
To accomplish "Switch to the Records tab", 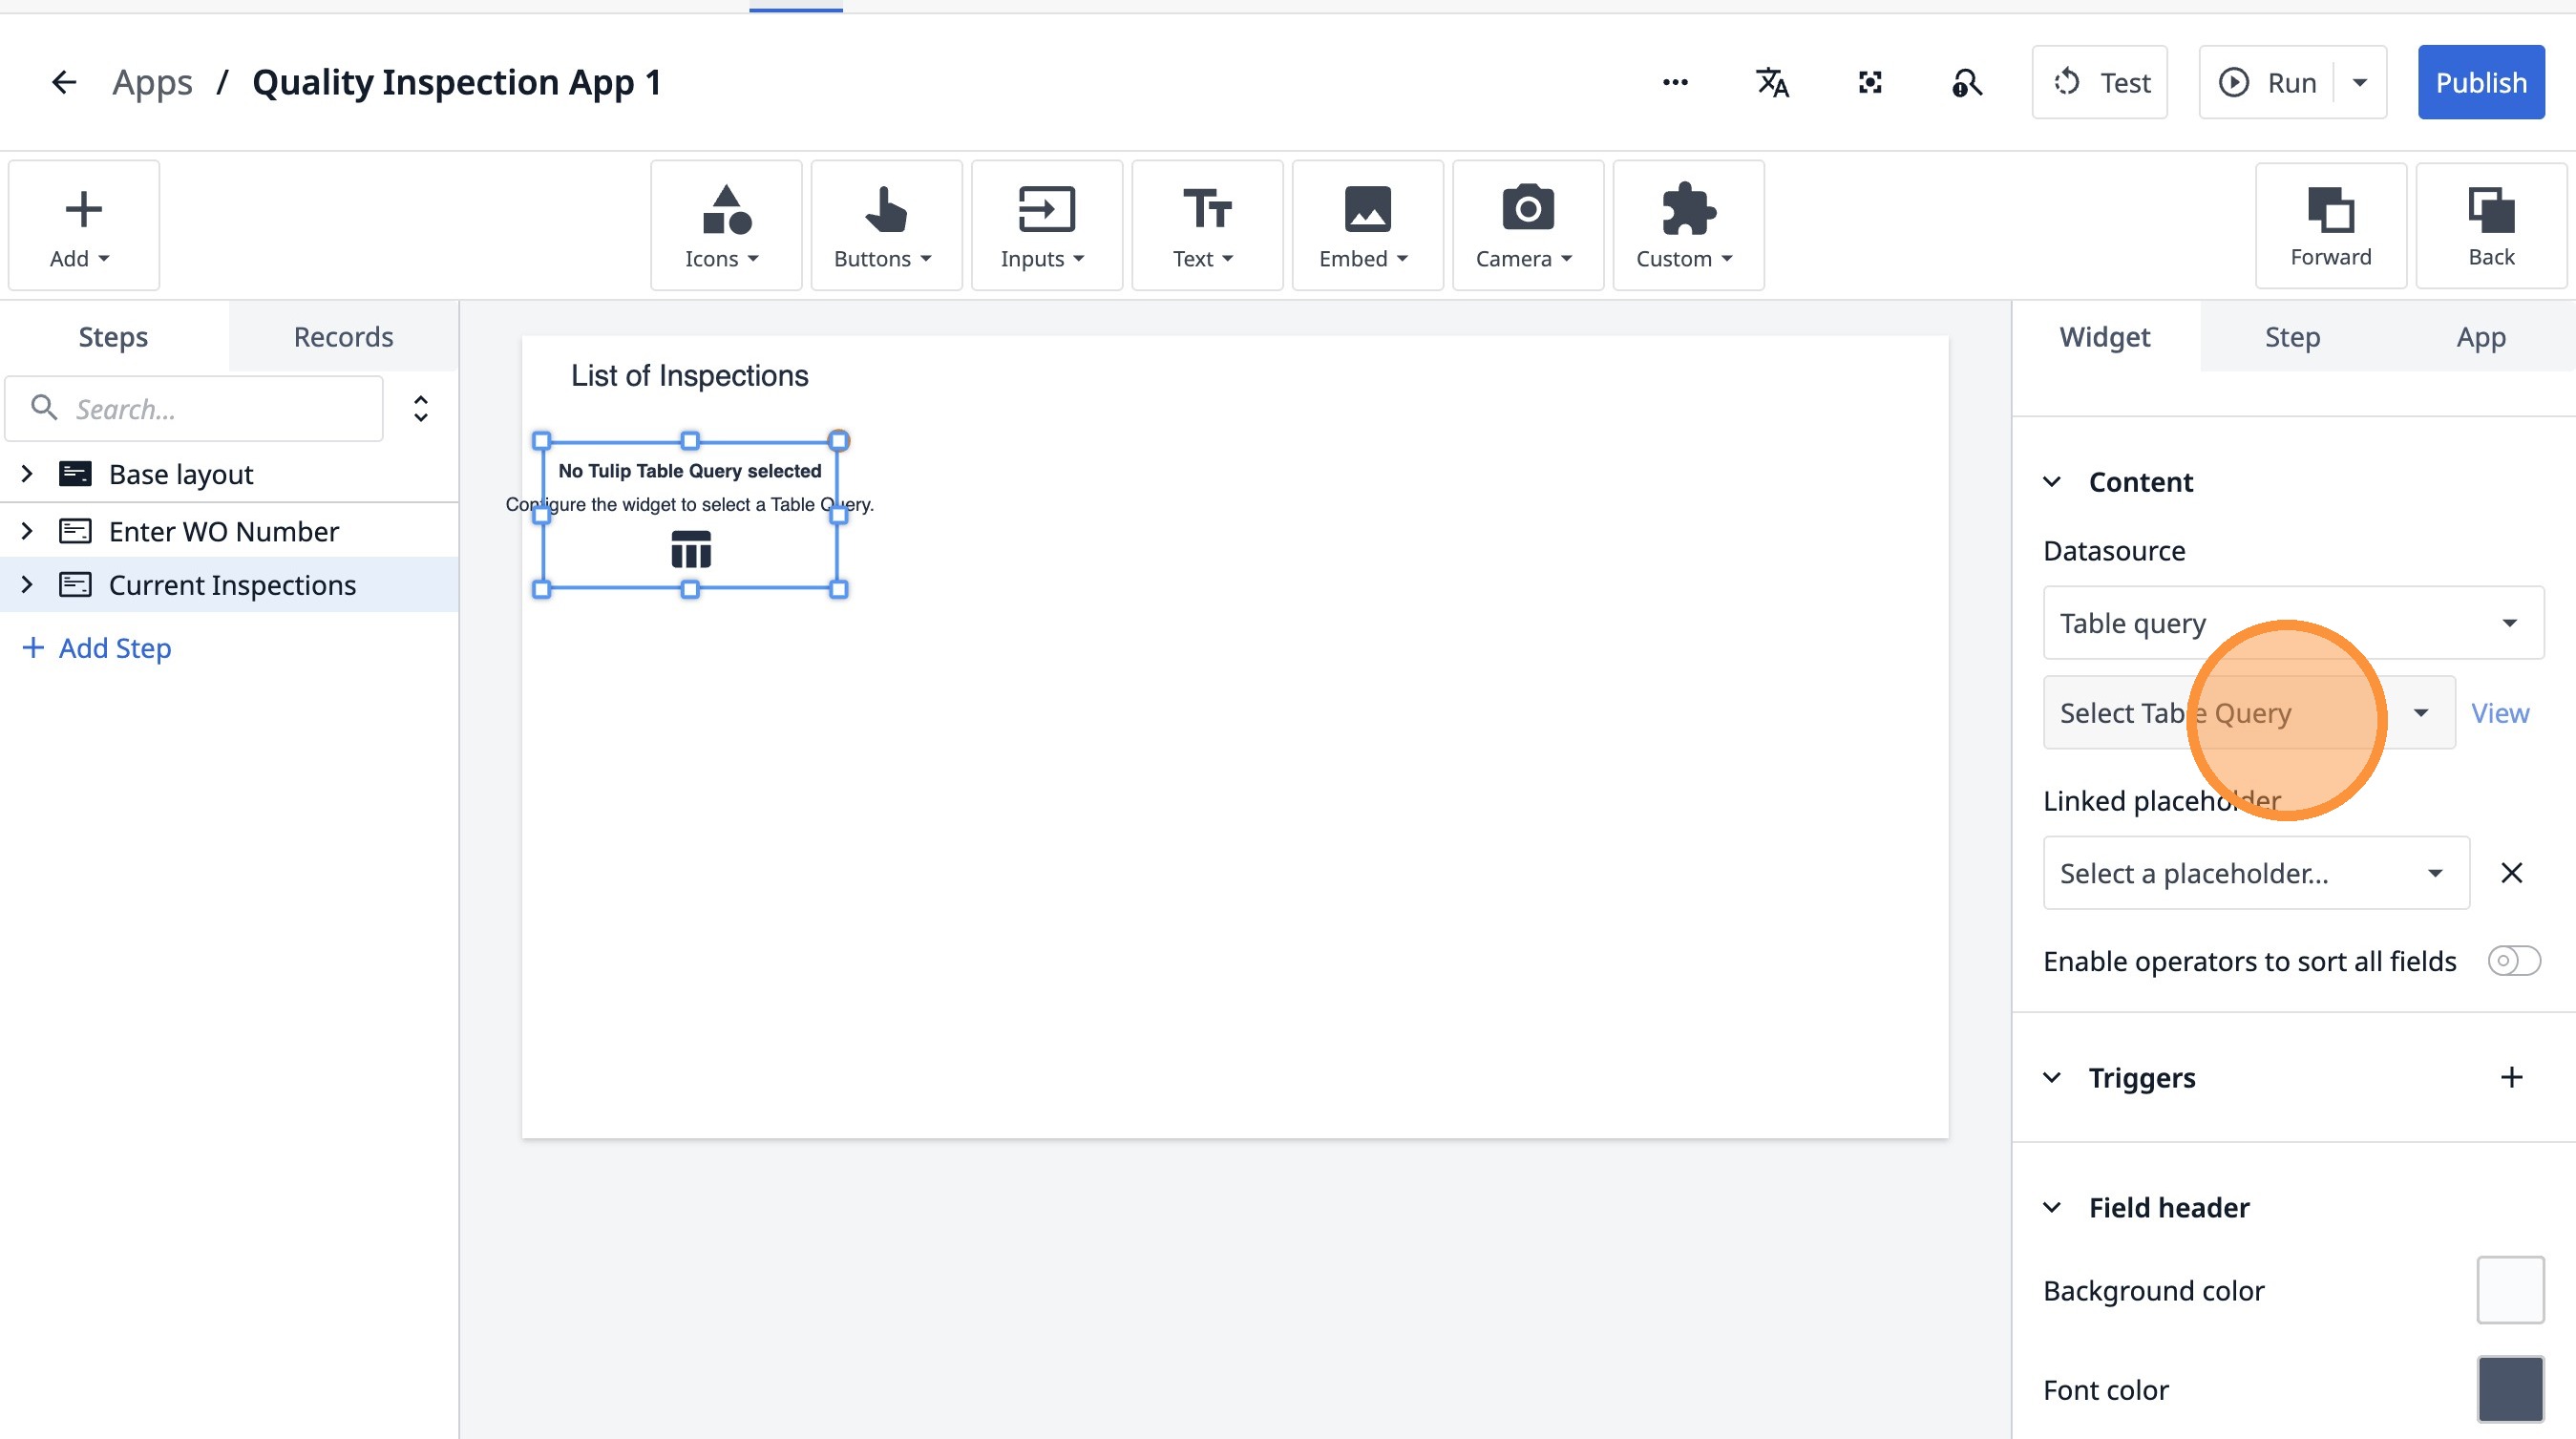I will point(343,337).
